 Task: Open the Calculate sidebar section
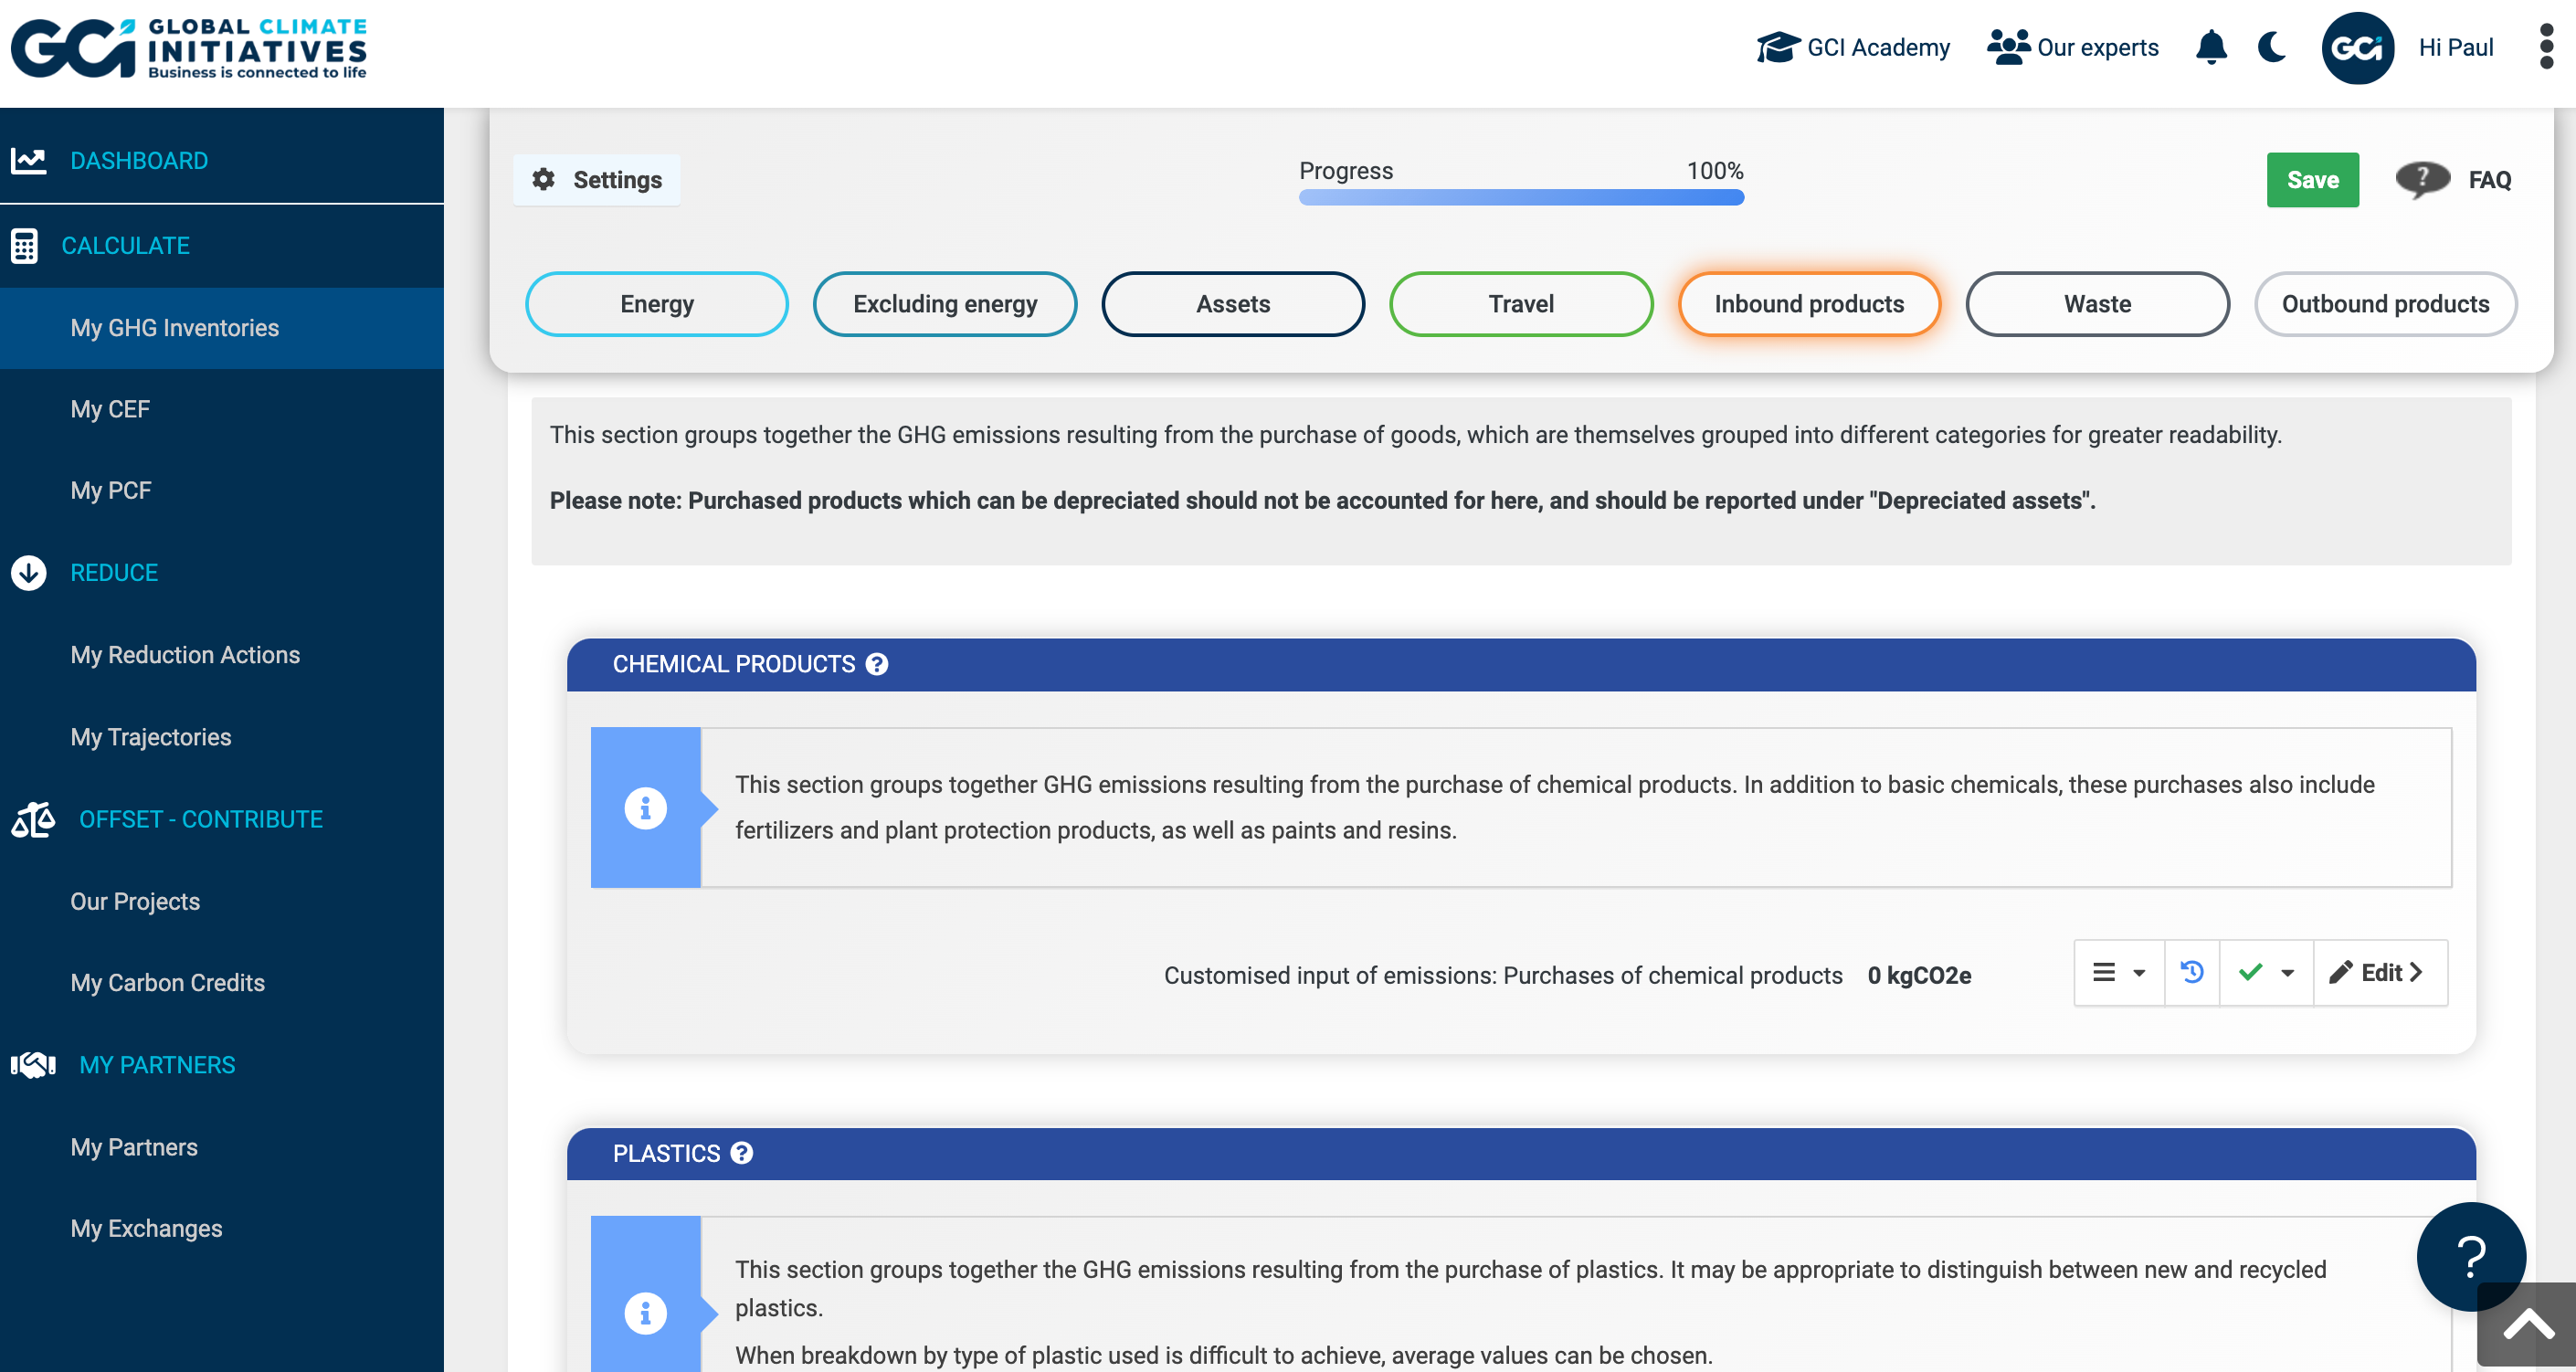click(x=125, y=245)
